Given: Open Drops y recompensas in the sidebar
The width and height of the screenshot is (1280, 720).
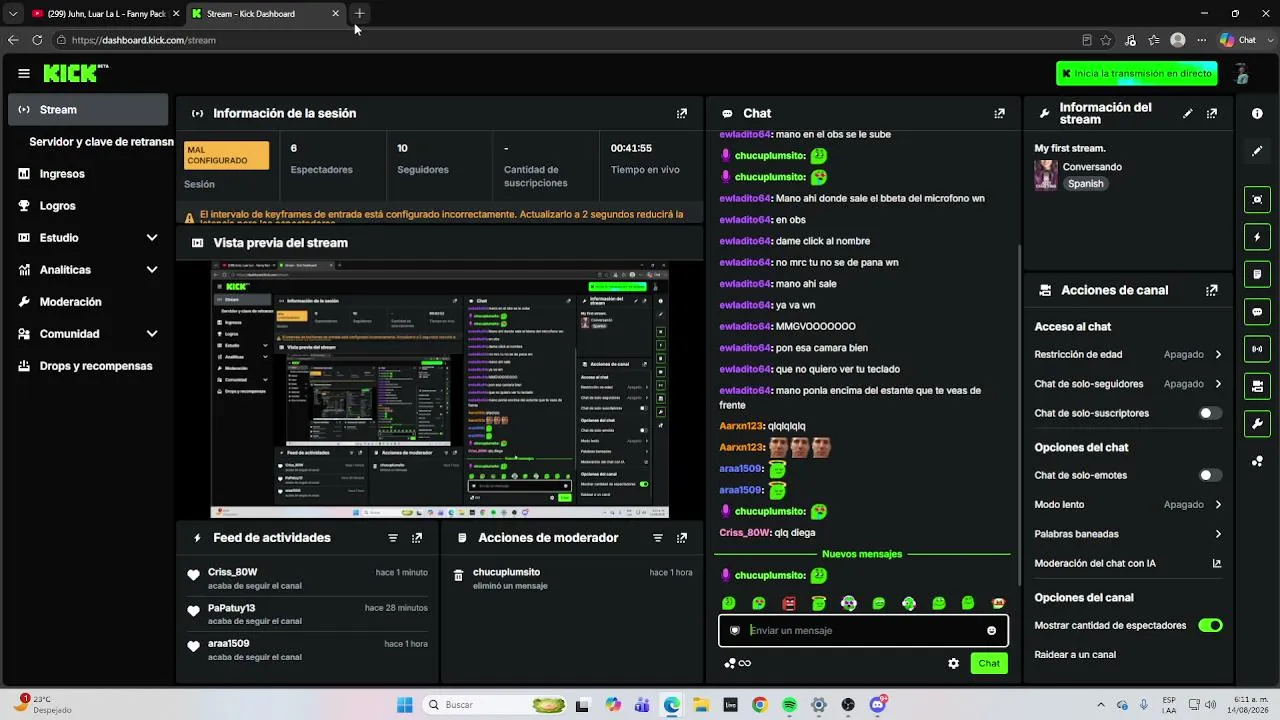Looking at the screenshot, I should point(88,366).
